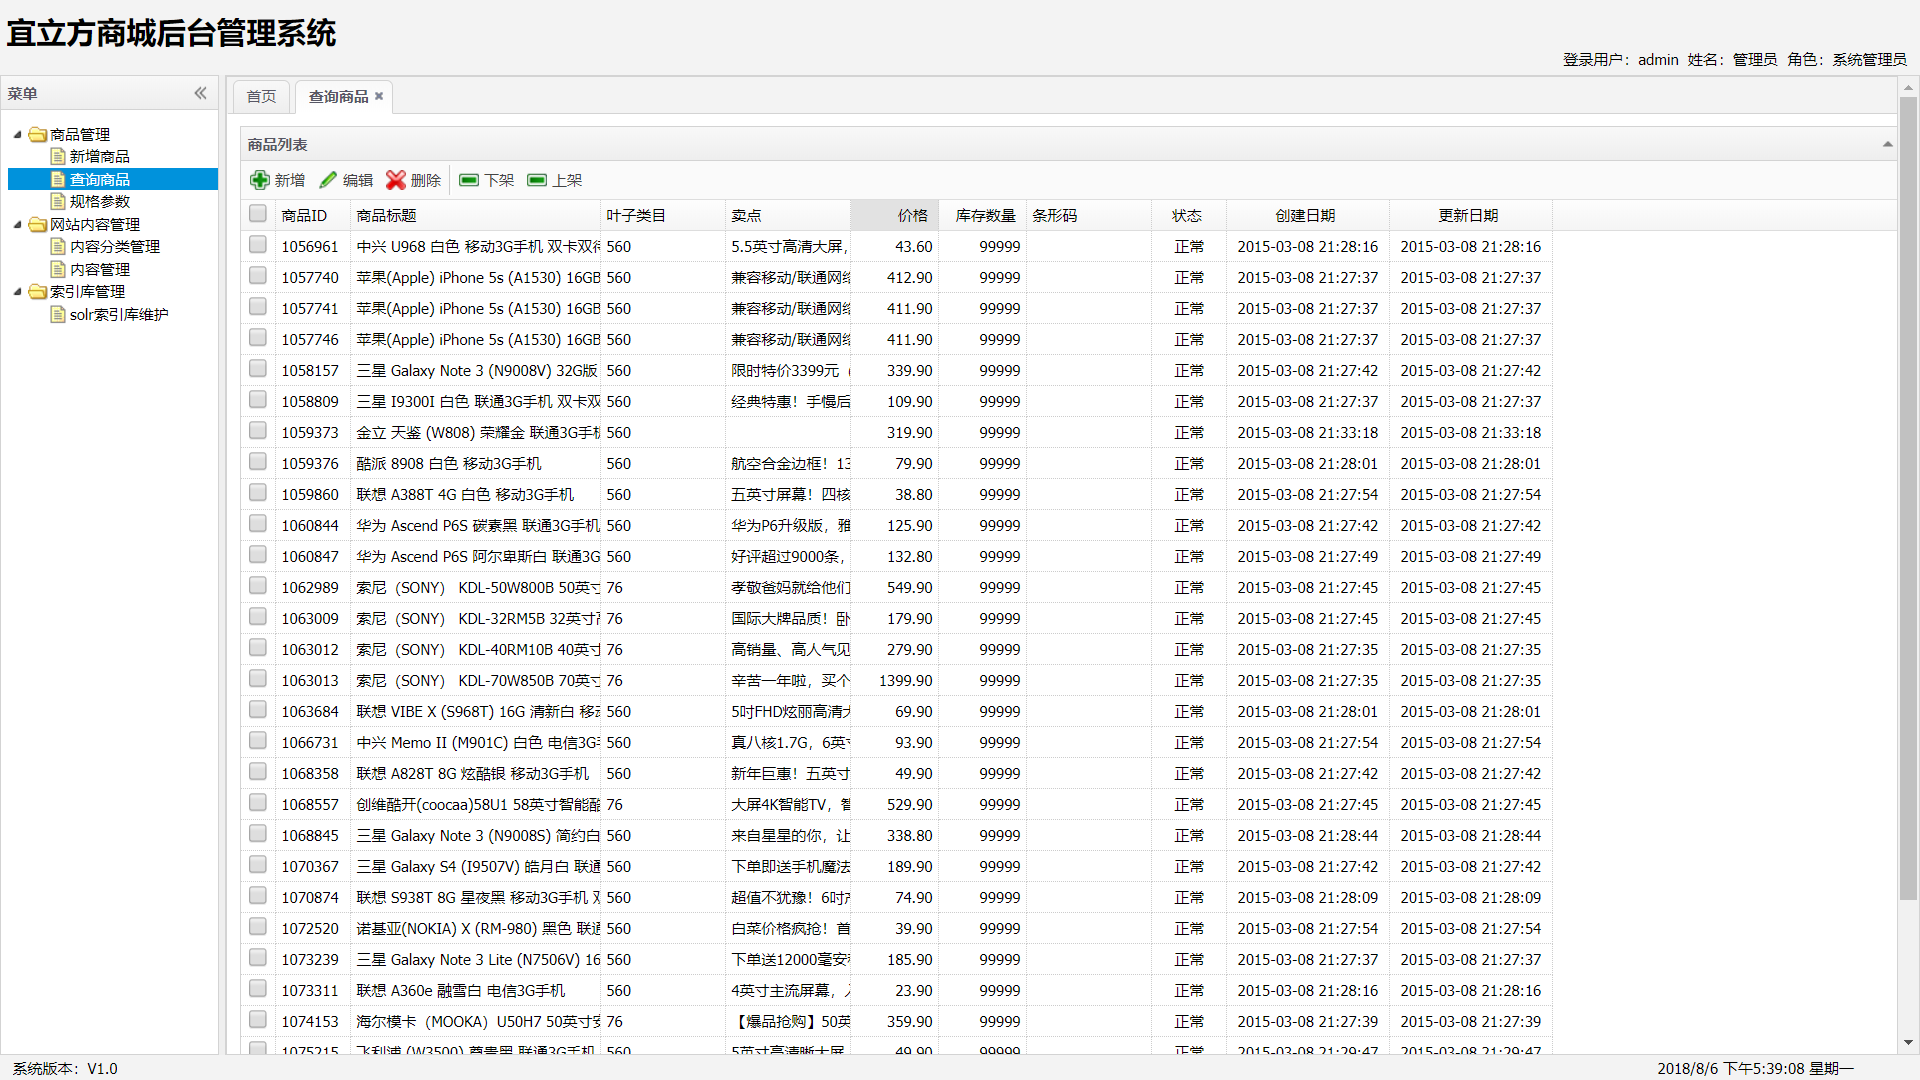Click the red X 删除 delete icon
1920x1080 pixels.
396,180
